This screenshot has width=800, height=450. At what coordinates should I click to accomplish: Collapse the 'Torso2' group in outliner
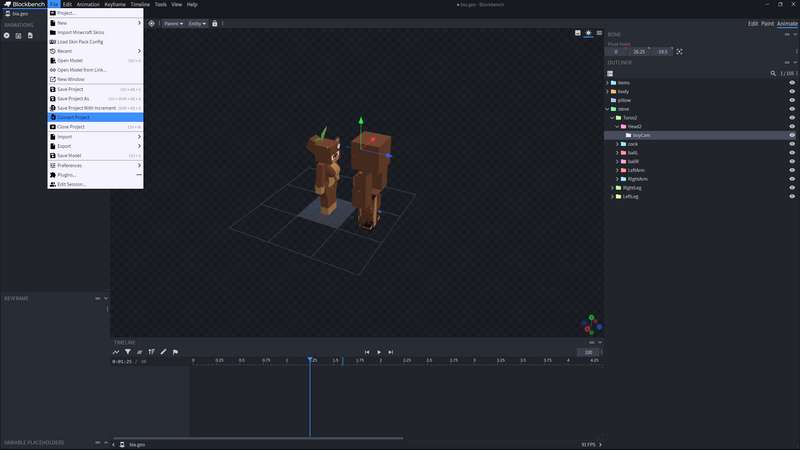pos(612,117)
